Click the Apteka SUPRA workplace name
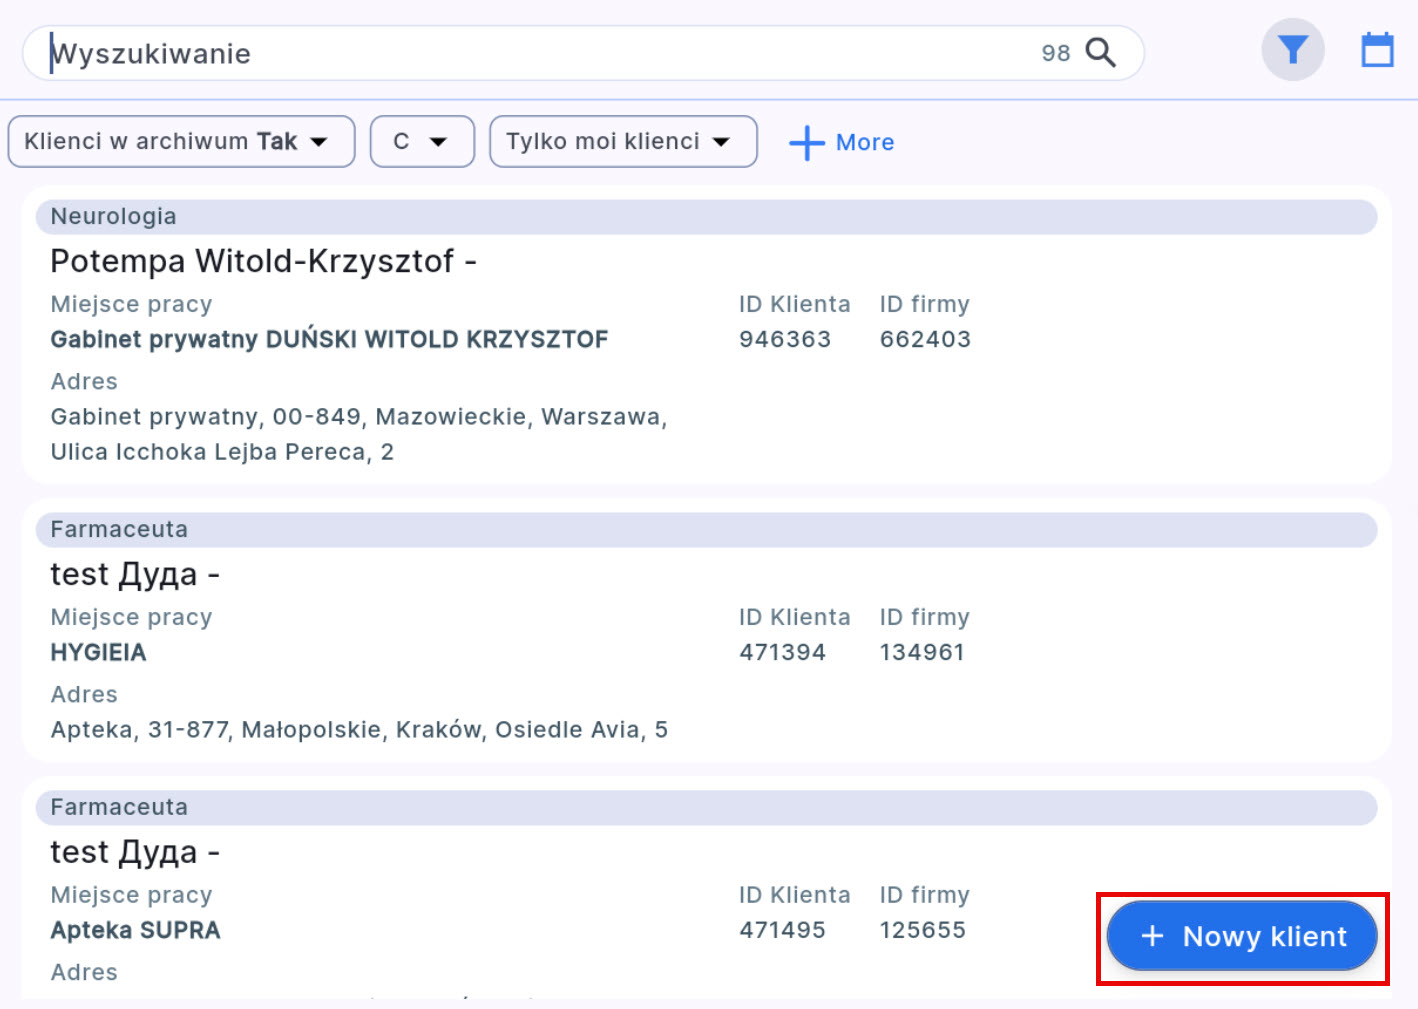This screenshot has height=1009, width=1418. pos(135,931)
